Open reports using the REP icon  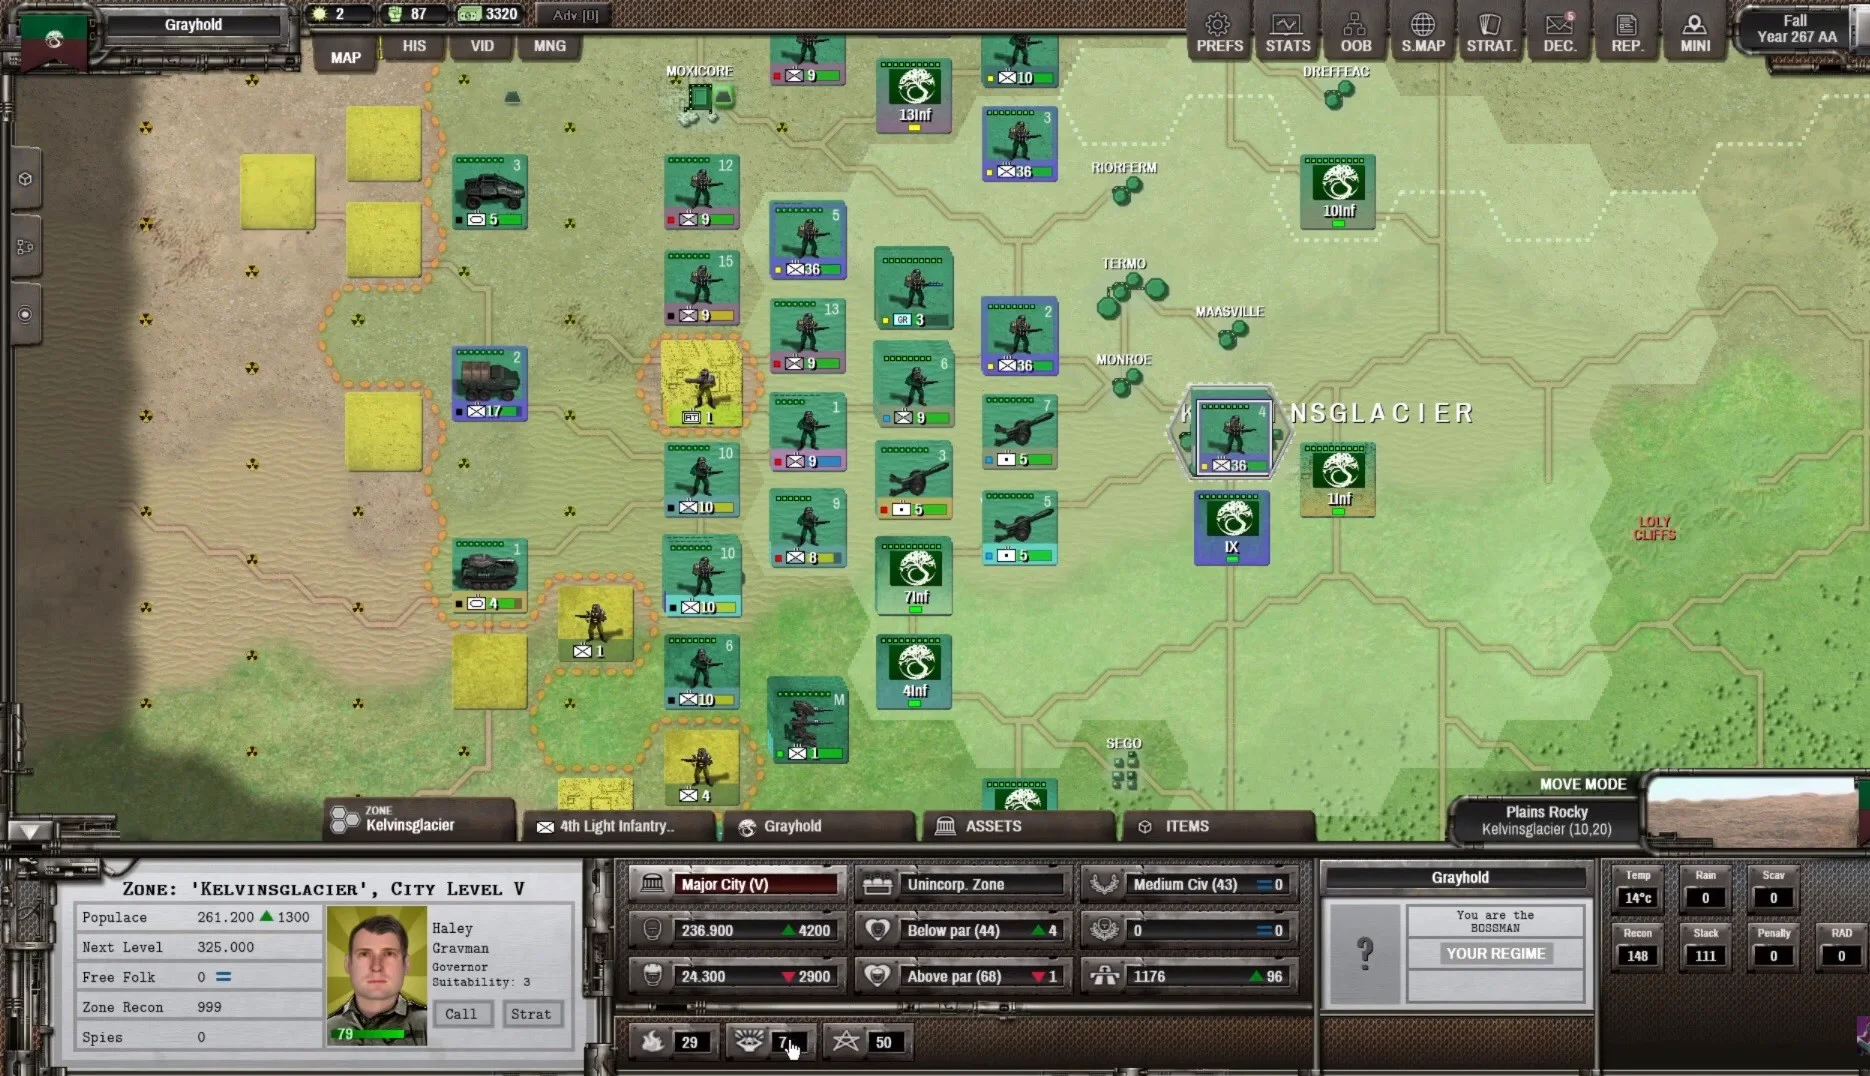[1628, 30]
